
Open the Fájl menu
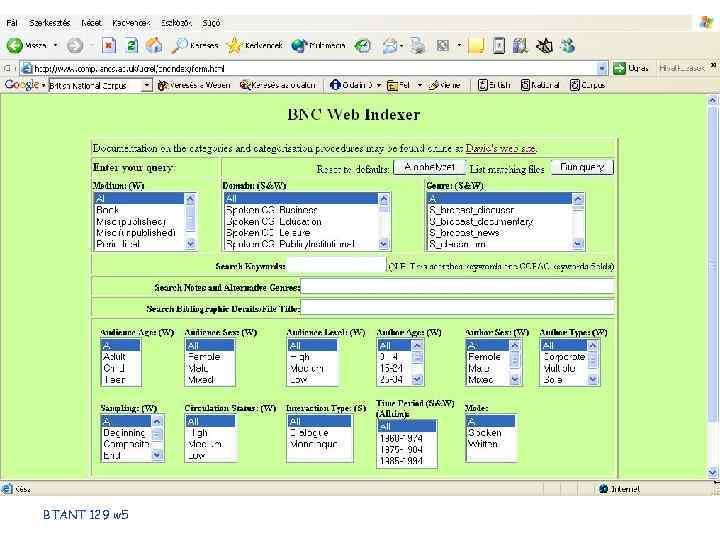point(12,22)
